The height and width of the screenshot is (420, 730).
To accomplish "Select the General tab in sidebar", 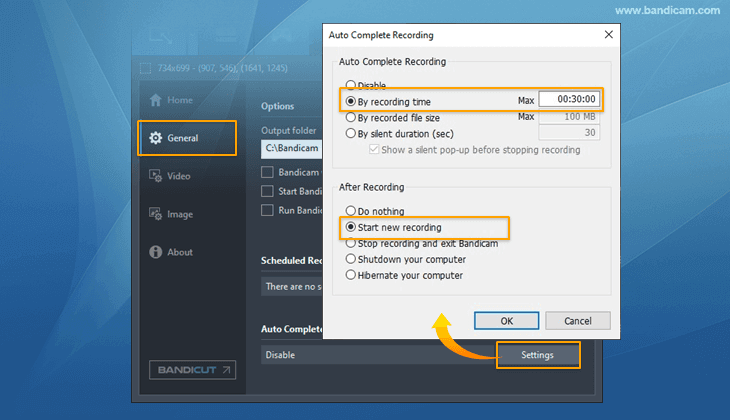I will pyautogui.click(x=187, y=138).
